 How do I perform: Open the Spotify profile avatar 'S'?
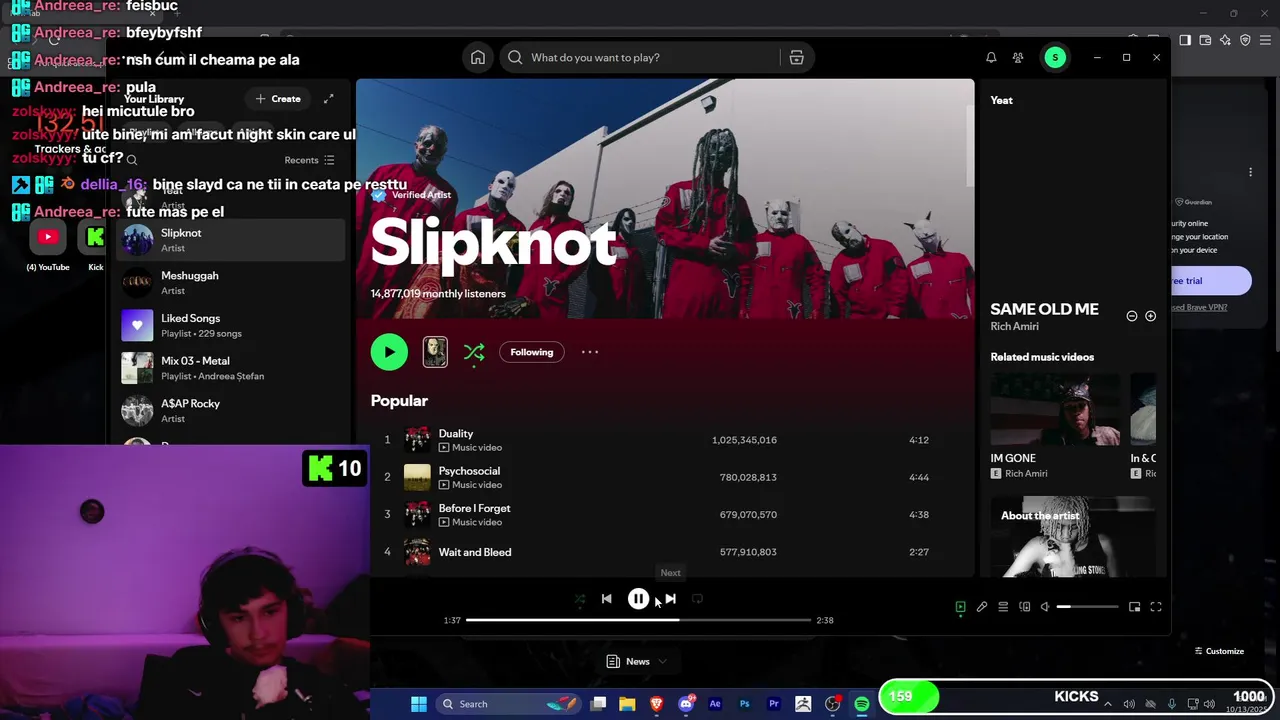point(1055,58)
